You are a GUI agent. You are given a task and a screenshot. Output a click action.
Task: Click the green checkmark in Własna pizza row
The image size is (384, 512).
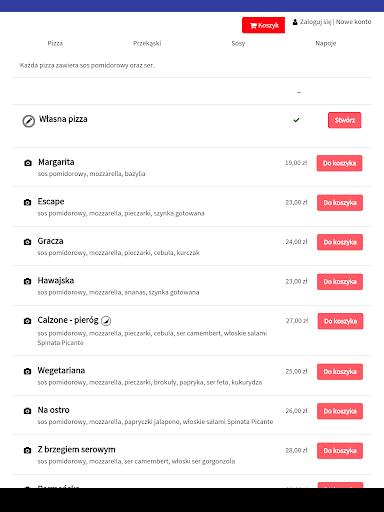[x=296, y=120]
